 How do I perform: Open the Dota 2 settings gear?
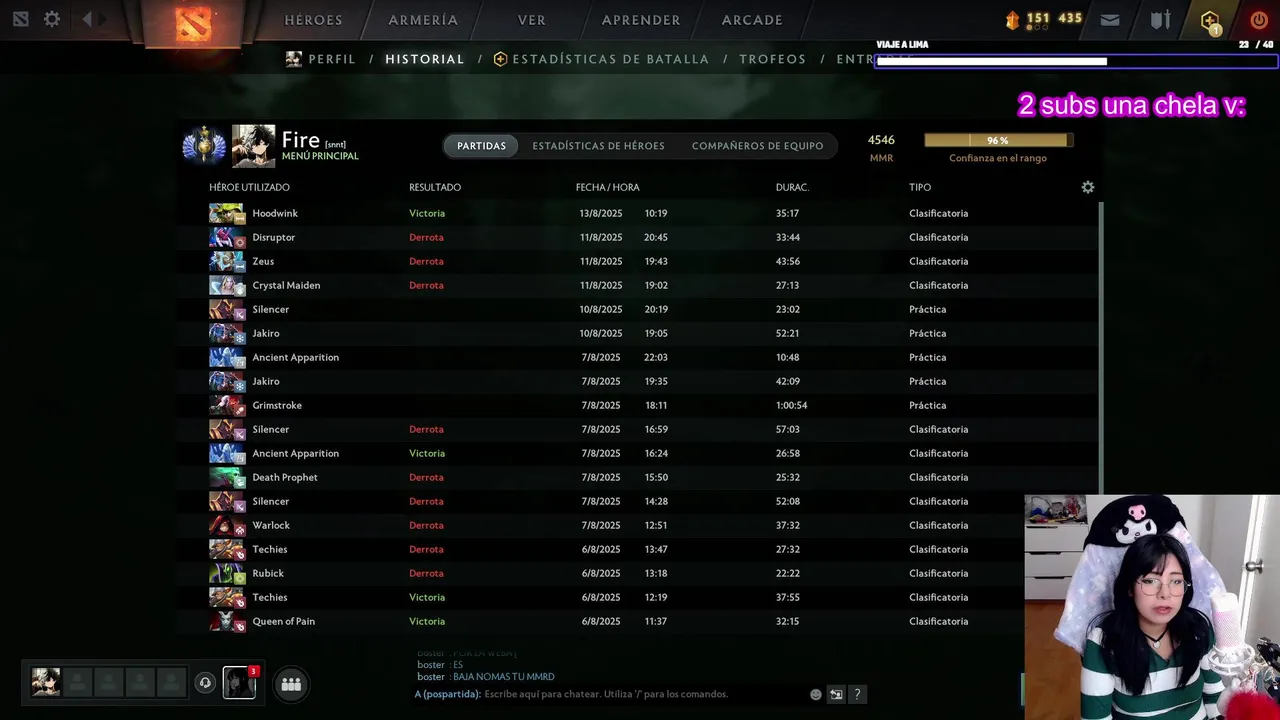pyautogui.click(x=52, y=19)
